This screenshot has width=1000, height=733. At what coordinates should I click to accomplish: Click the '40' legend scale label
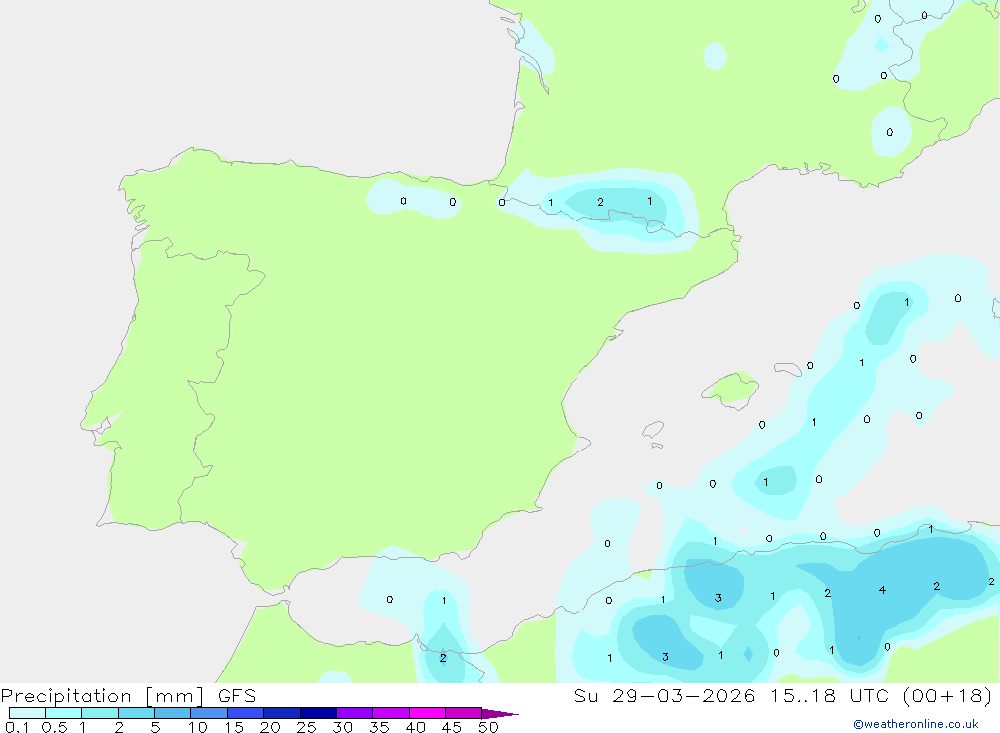(415, 727)
